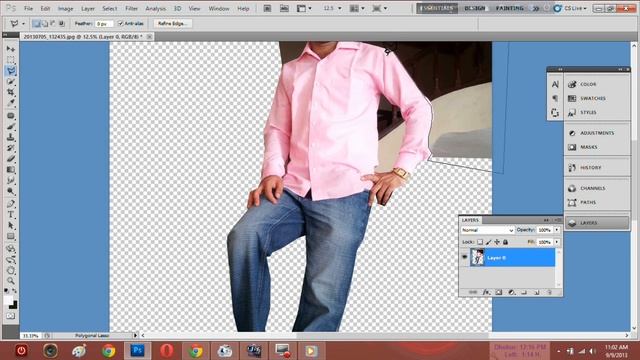Image resolution: width=640 pixels, height=360 pixels.
Task: Click the foreground color swatch
Action: click(x=8, y=300)
